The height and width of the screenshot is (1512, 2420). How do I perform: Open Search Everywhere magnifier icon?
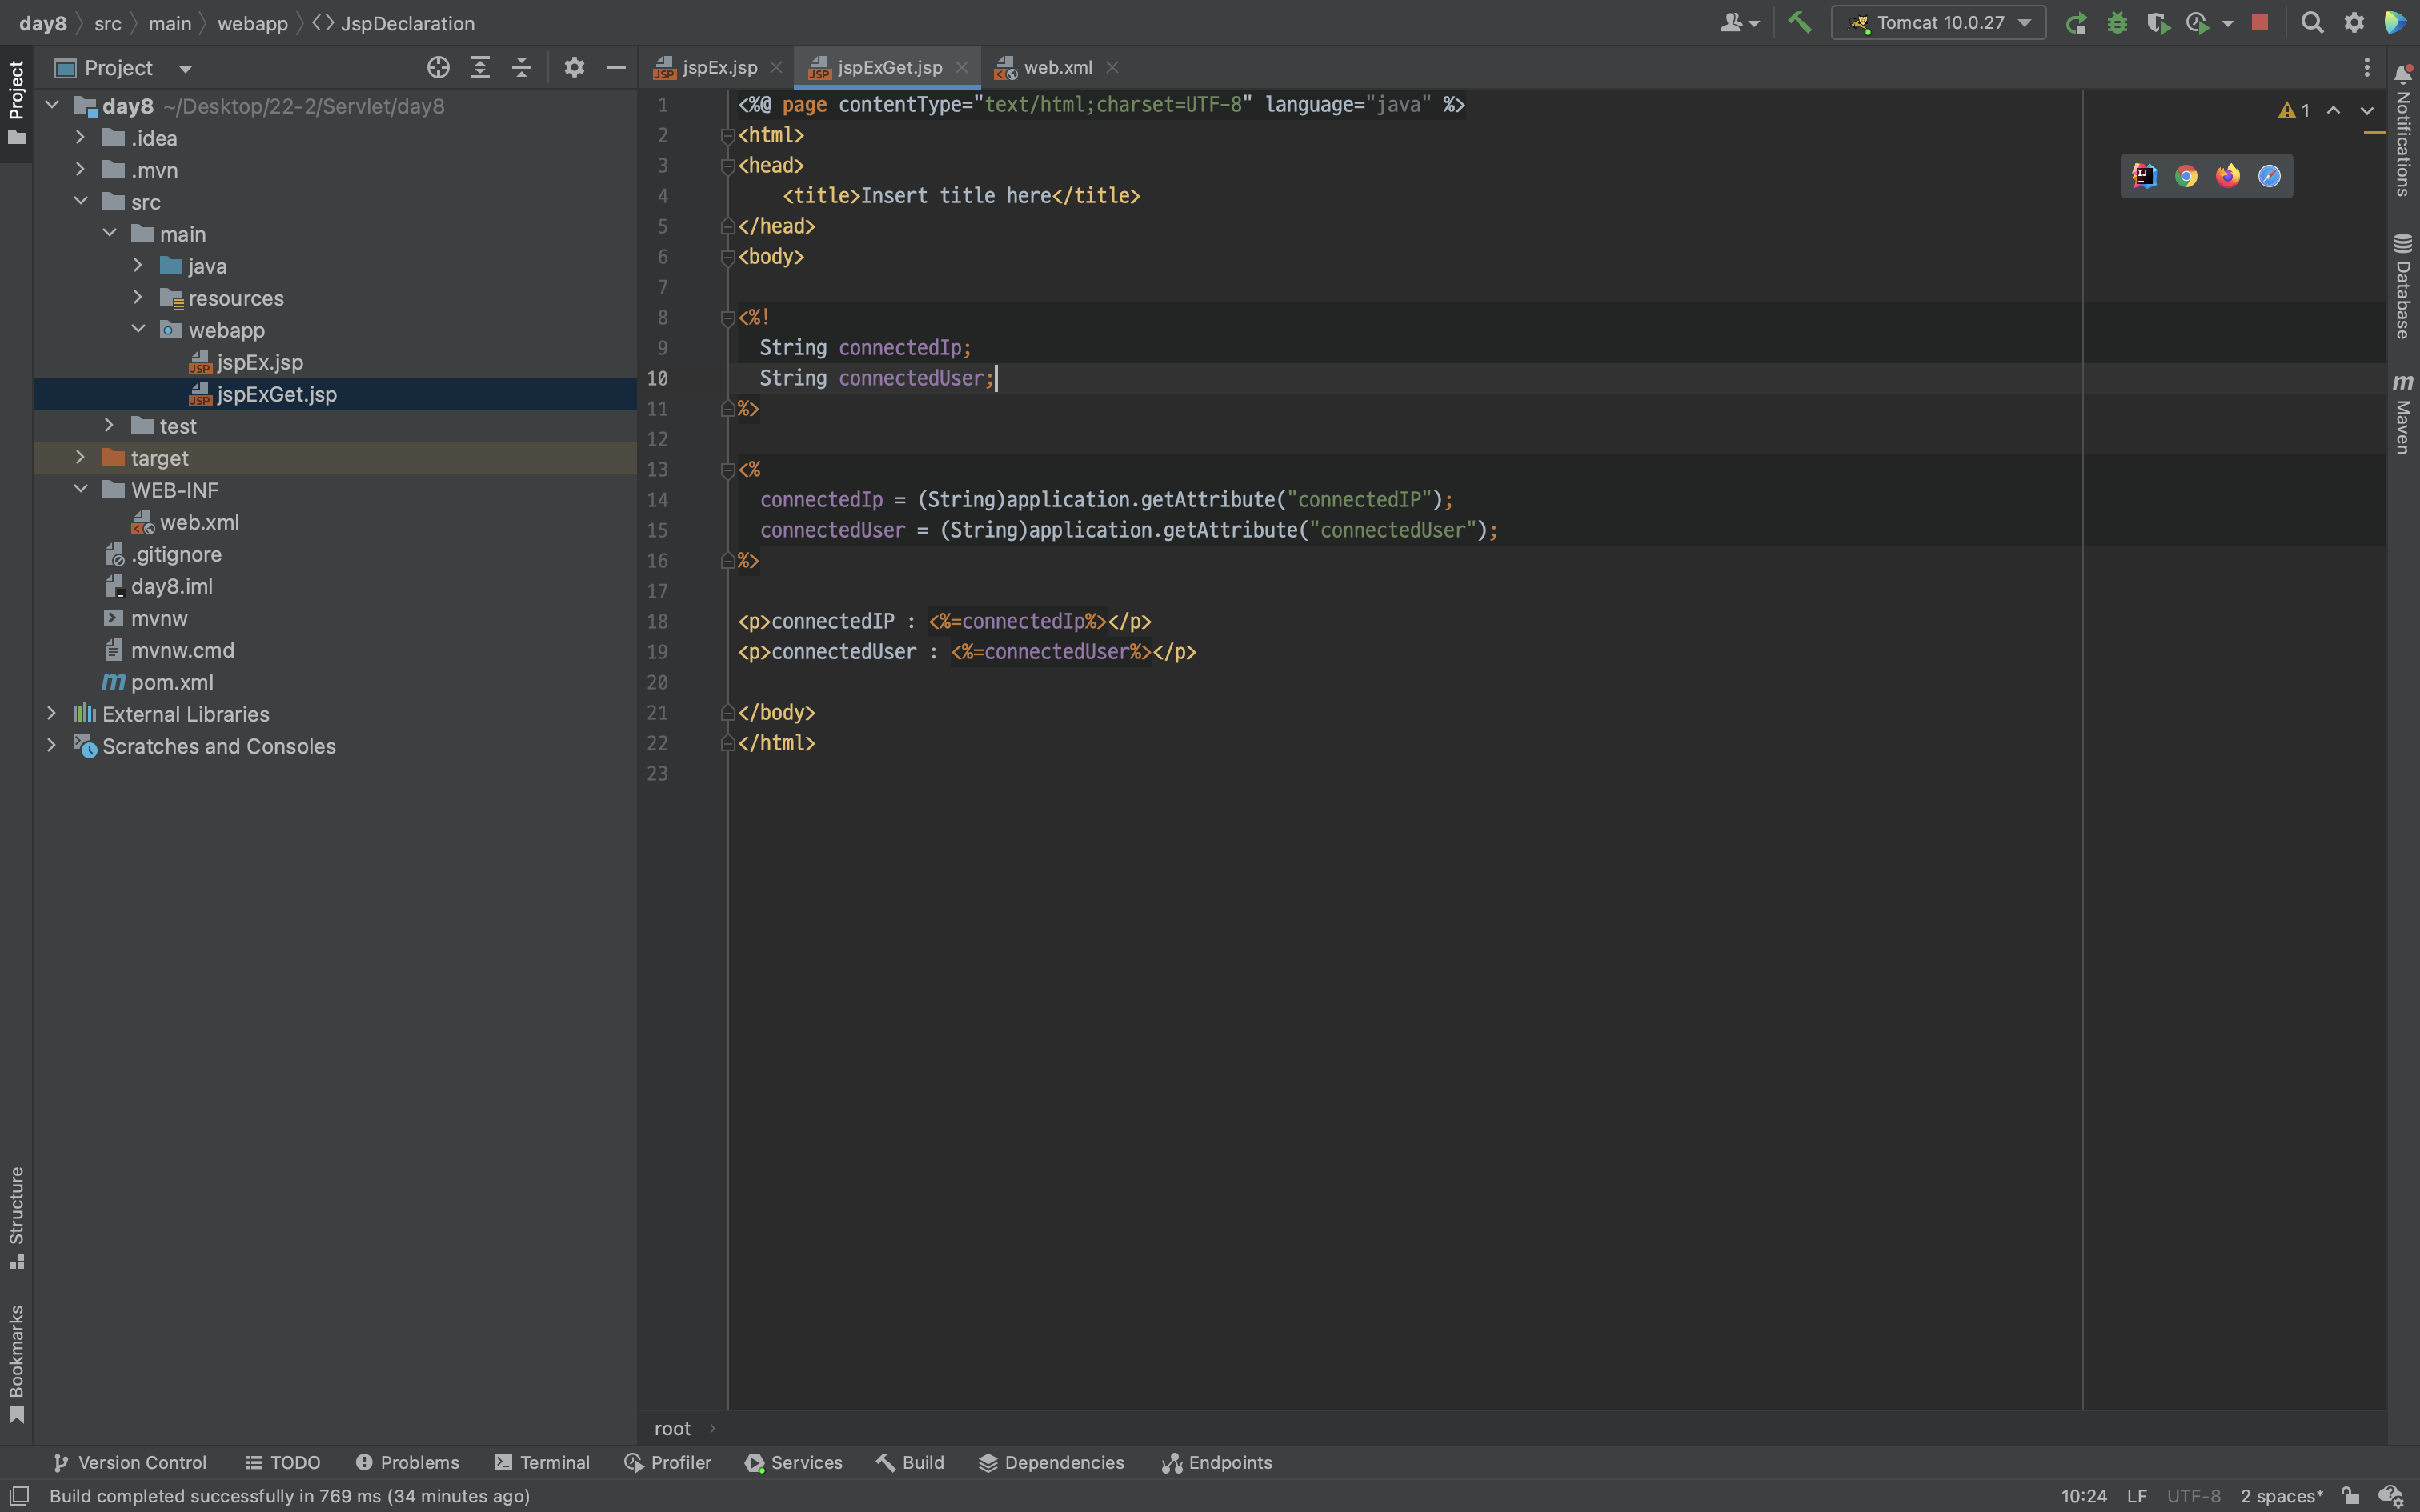click(2311, 23)
